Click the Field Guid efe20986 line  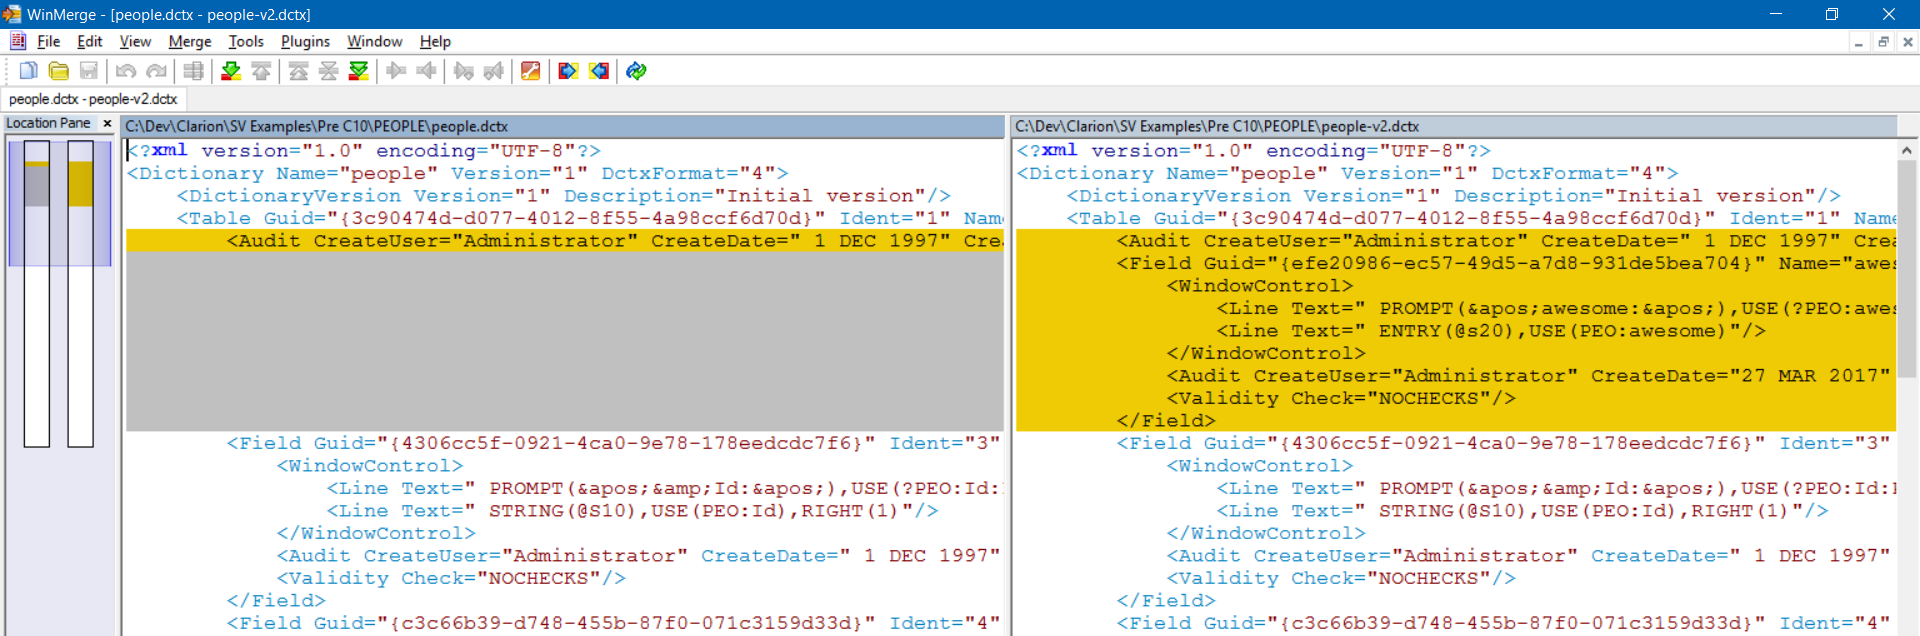(1456, 263)
